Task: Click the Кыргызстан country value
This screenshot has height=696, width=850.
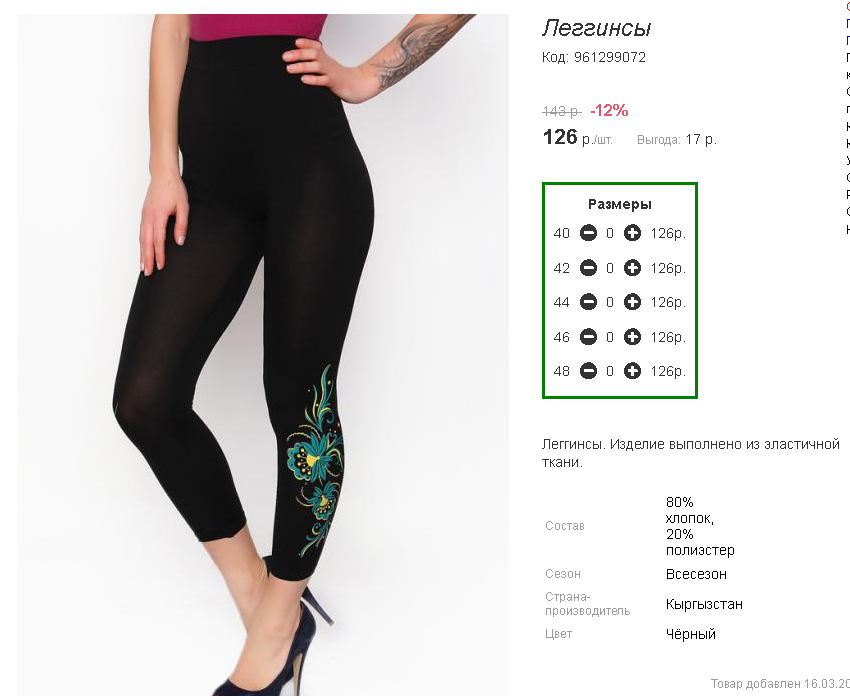Action: tap(704, 604)
